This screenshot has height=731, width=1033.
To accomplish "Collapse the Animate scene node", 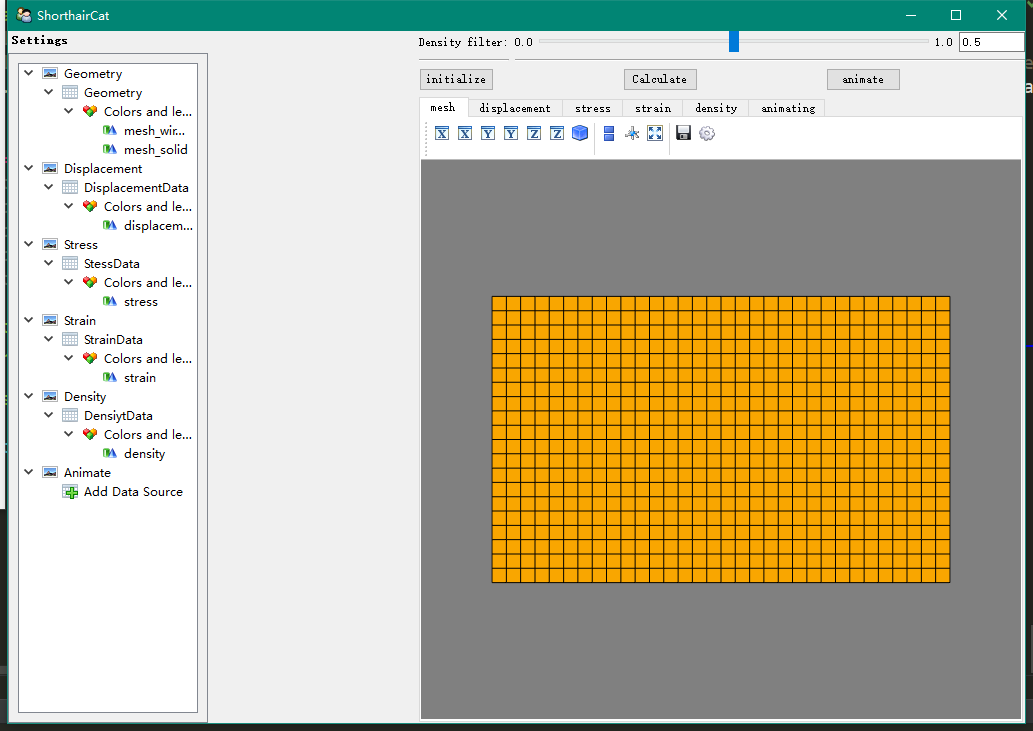I will [28, 472].
